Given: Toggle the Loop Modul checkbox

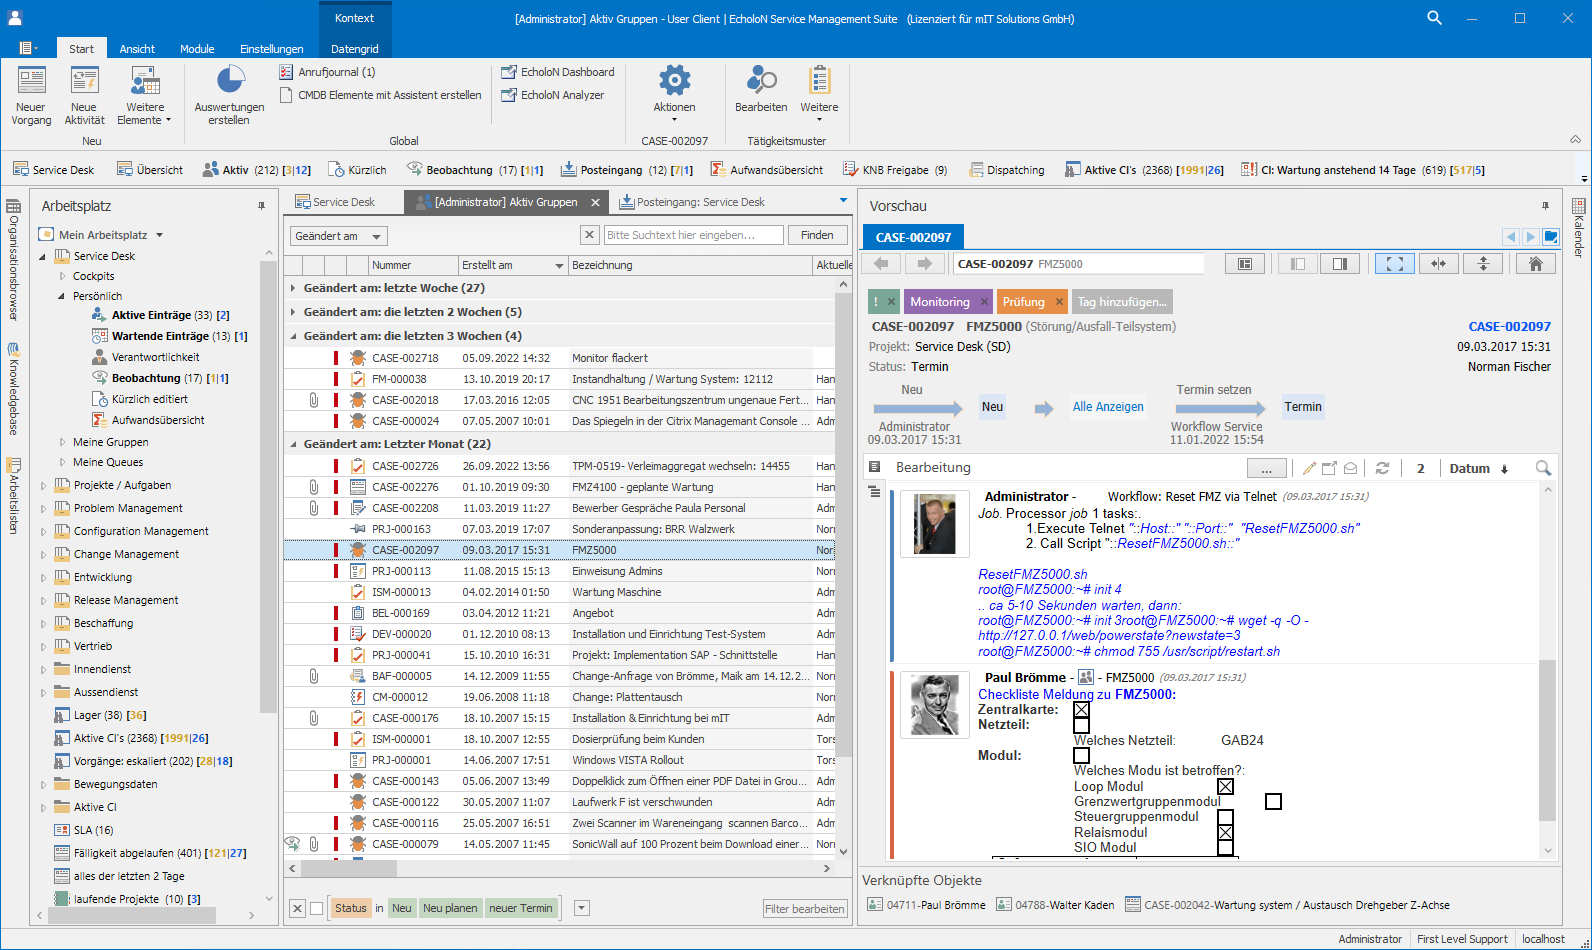Looking at the screenshot, I should coord(1225,787).
